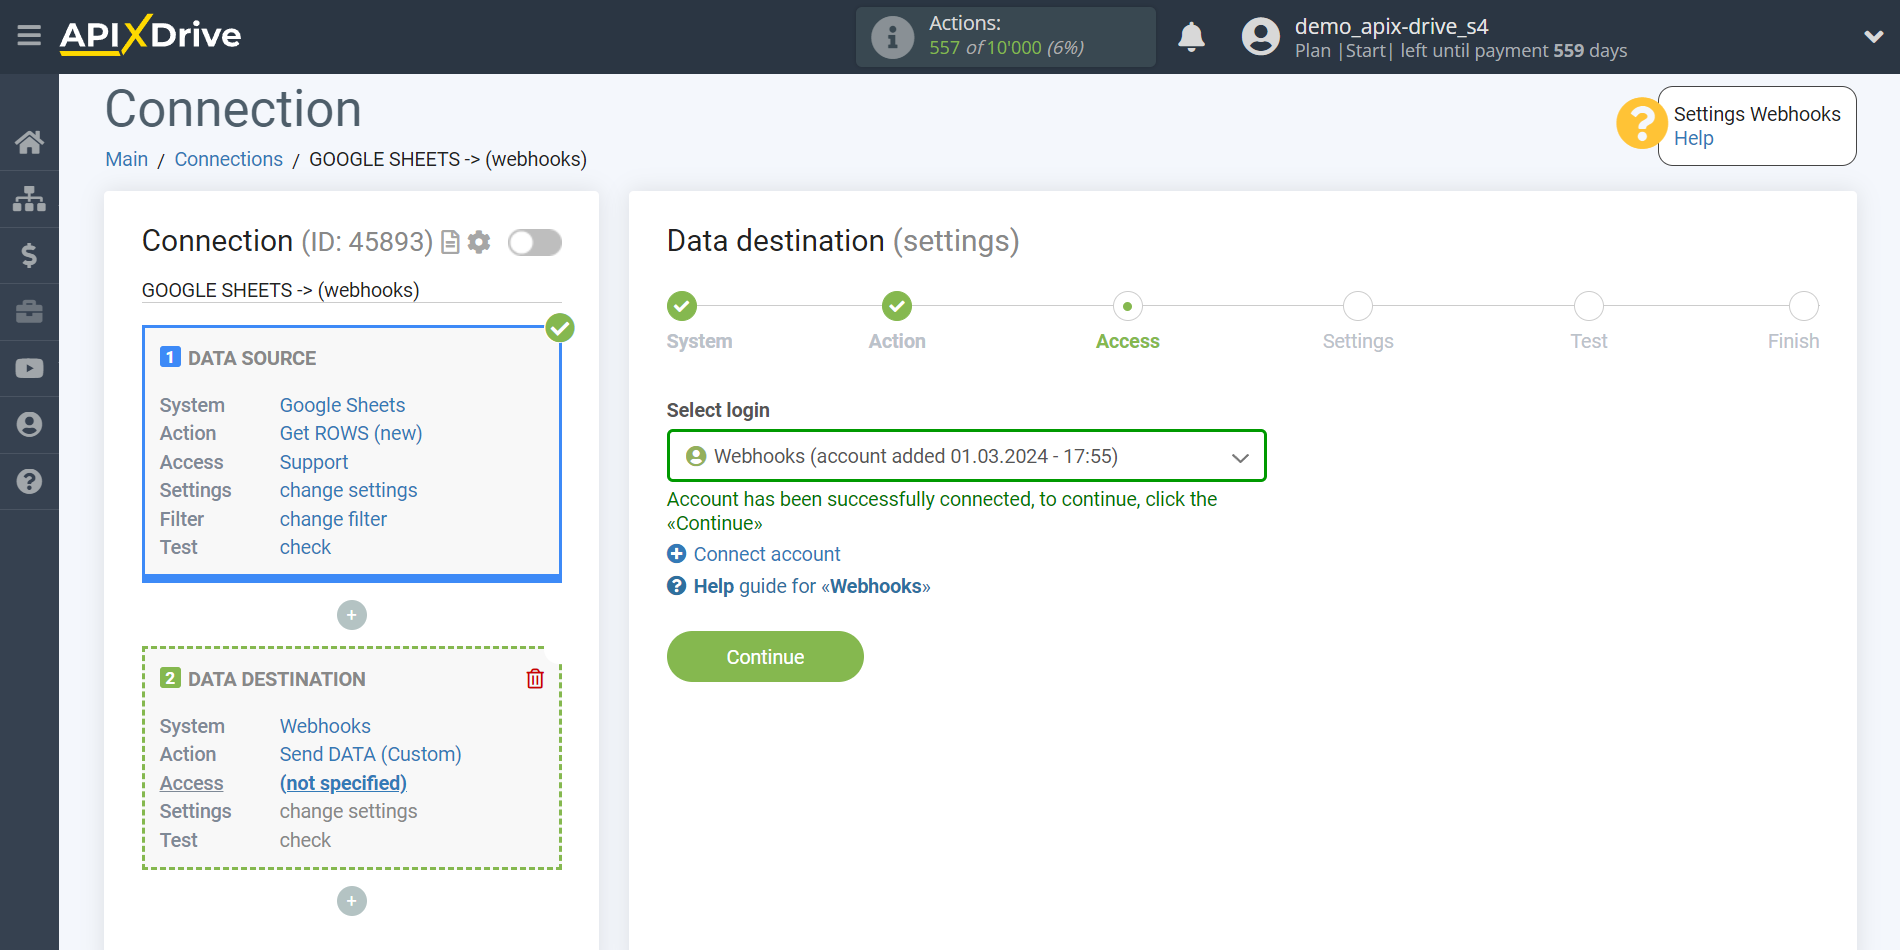Click the gear icon next to Connection ID
The image size is (1900, 950).
[479, 242]
